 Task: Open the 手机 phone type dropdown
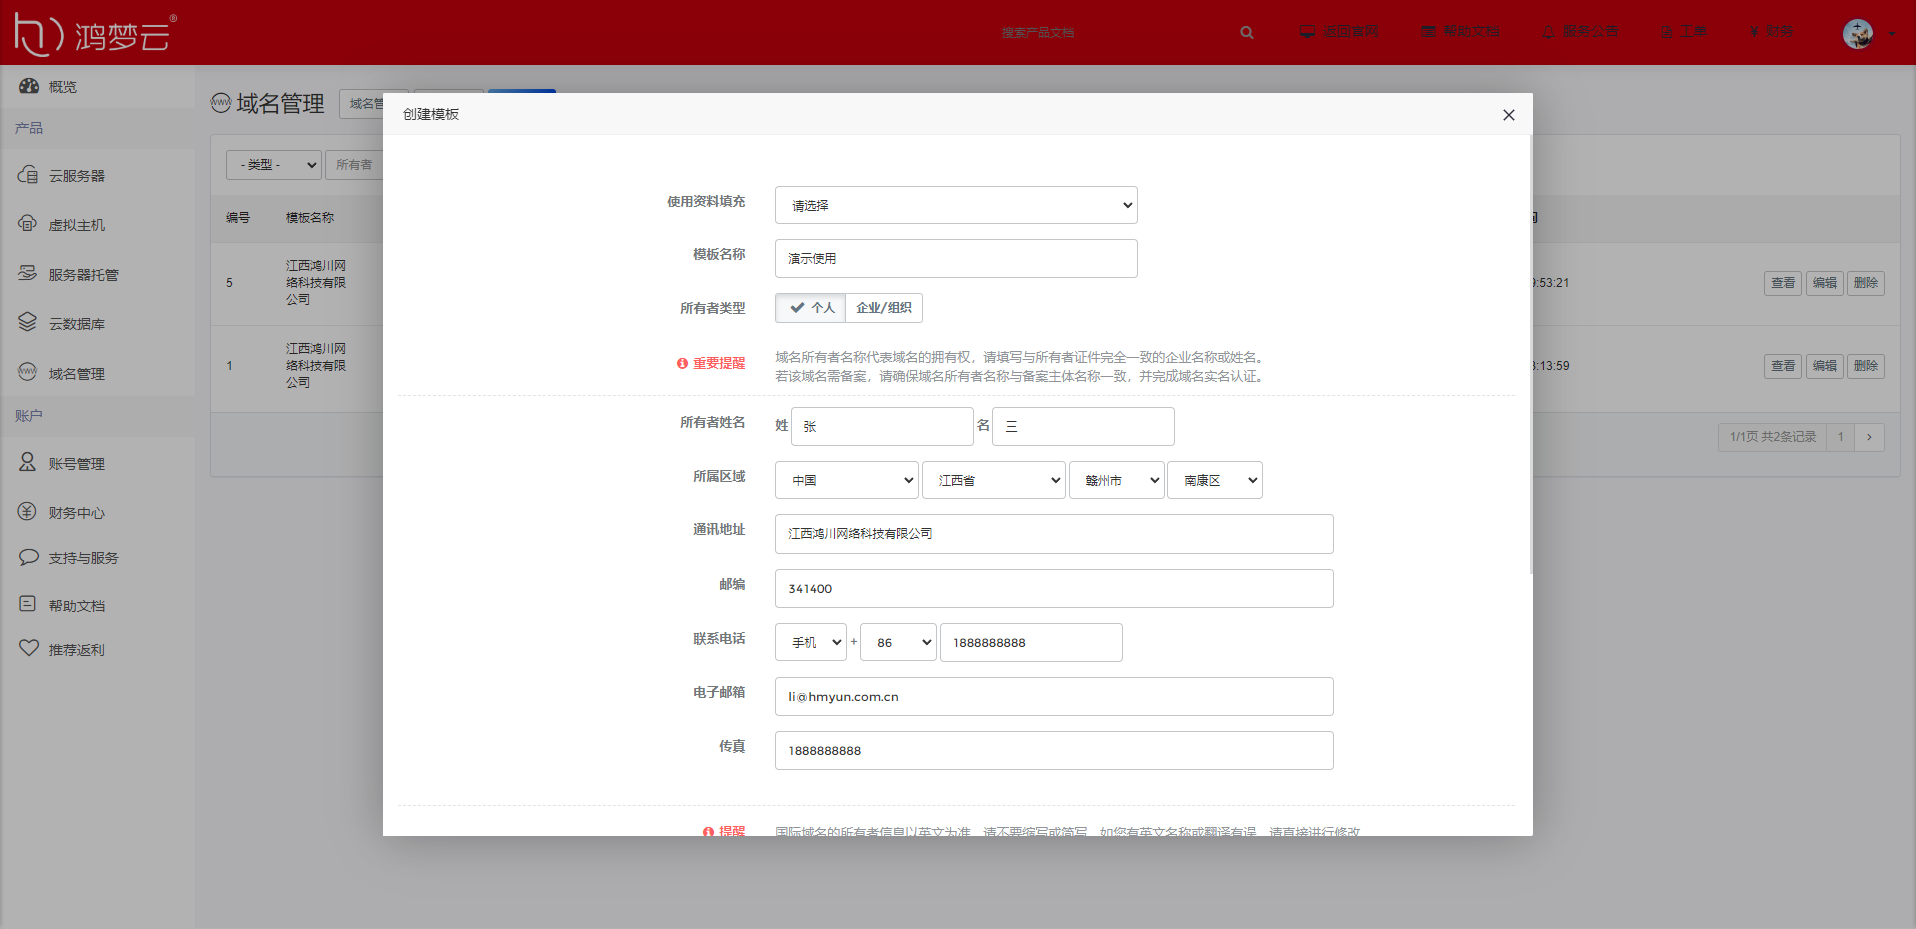point(810,642)
